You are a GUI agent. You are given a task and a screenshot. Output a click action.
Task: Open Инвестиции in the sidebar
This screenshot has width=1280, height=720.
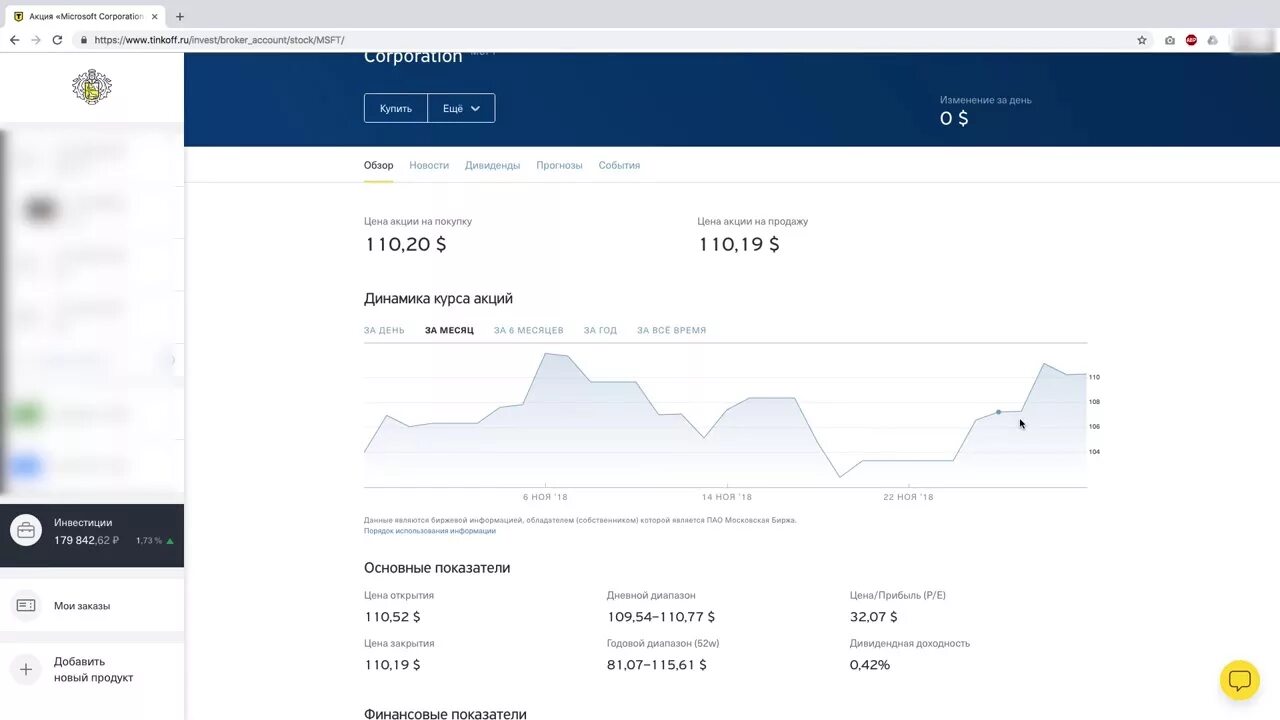click(92, 535)
